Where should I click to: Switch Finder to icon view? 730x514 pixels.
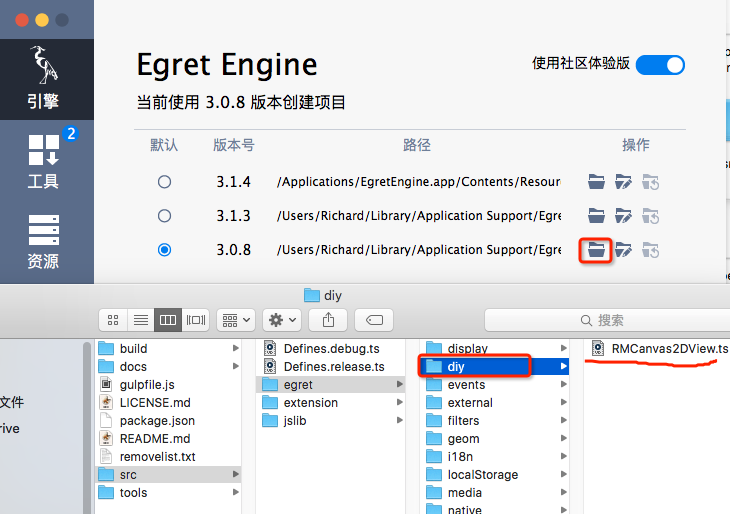pos(113,320)
